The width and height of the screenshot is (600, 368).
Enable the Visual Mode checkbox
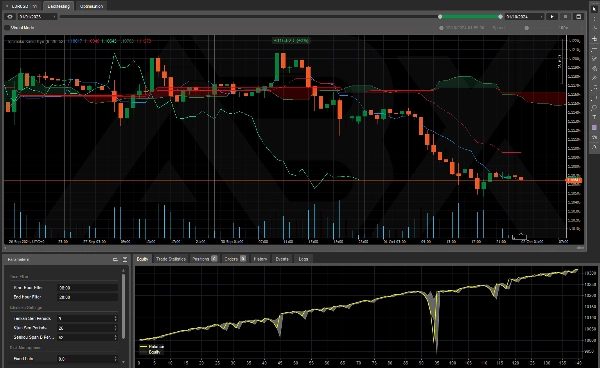pyautogui.click(x=7, y=28)
